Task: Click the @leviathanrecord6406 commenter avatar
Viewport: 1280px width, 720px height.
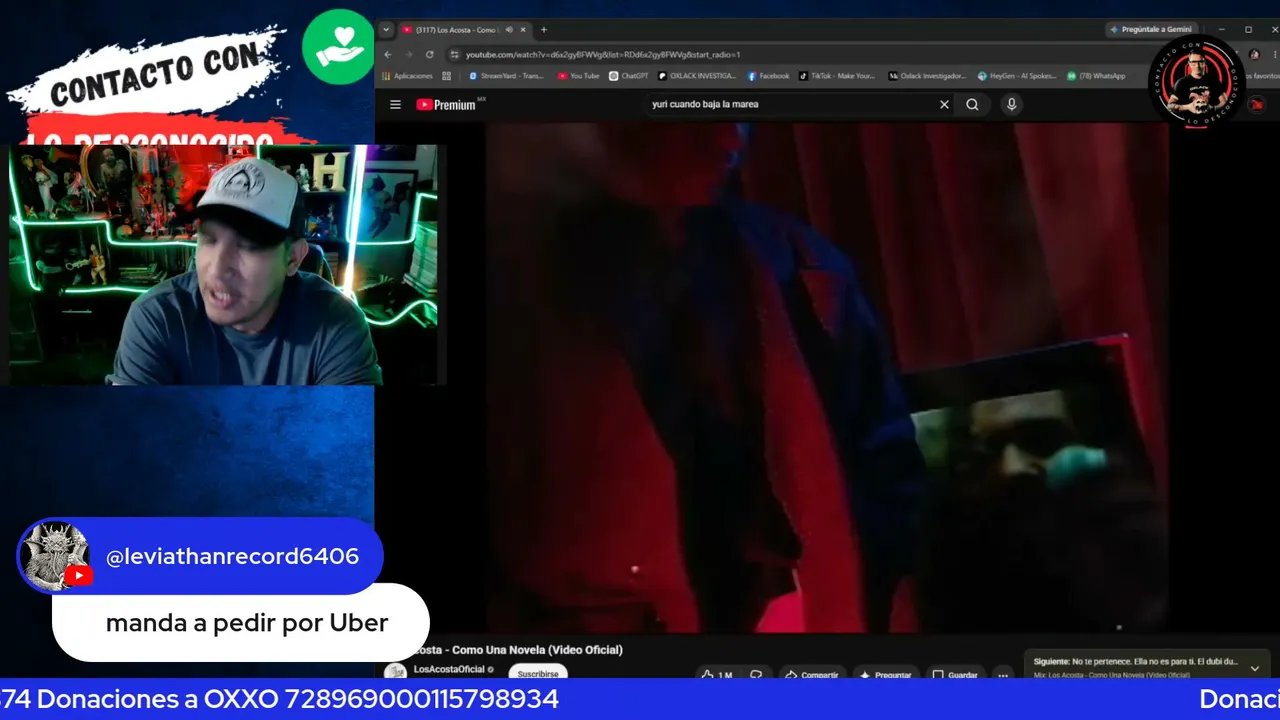Action: (x=55, y=556)
